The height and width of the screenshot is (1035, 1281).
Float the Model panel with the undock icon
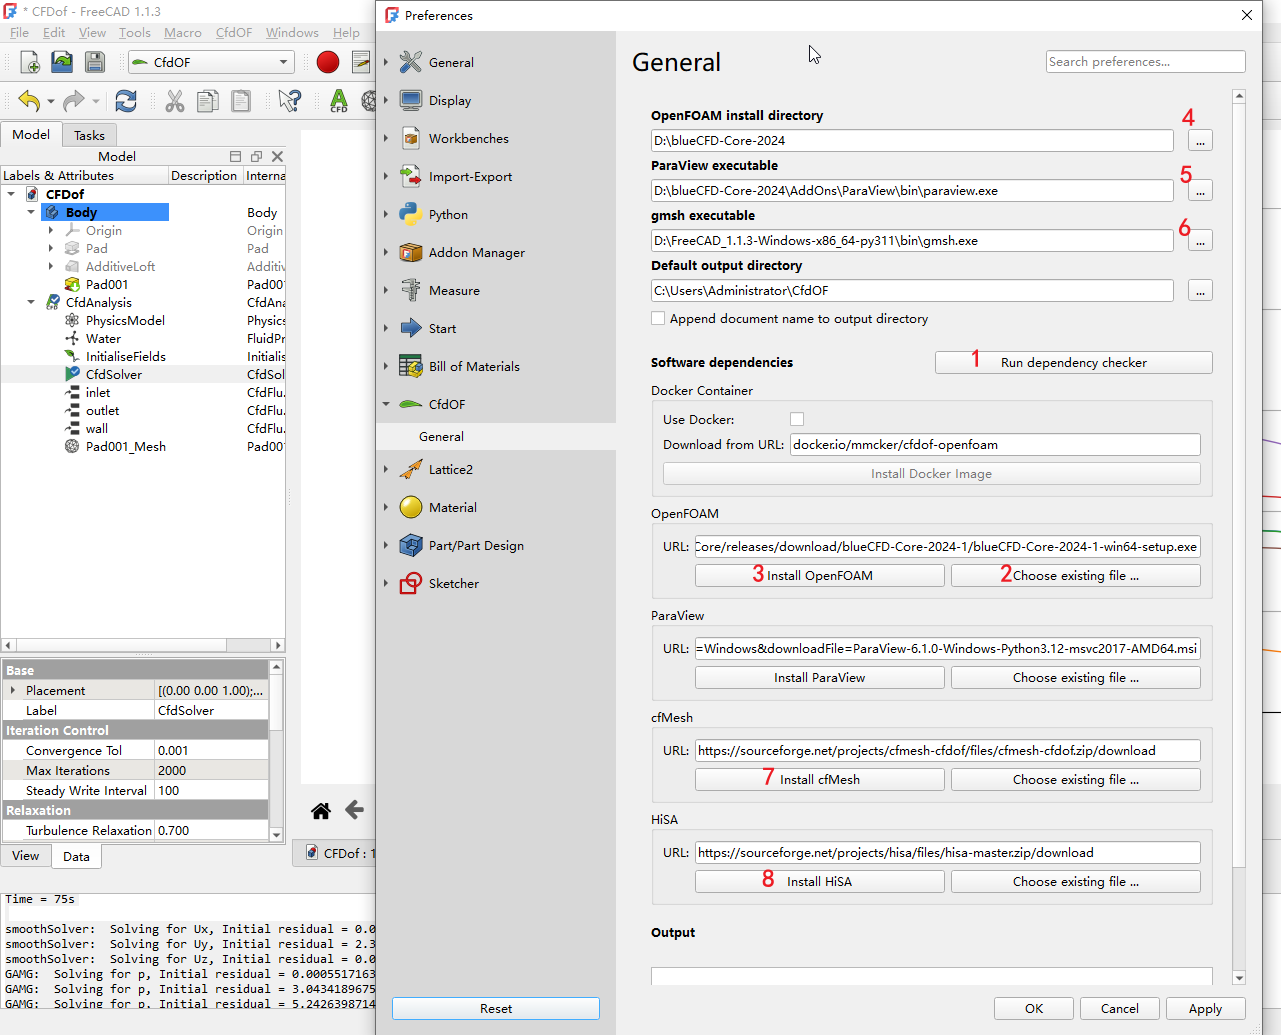[256, 156]
